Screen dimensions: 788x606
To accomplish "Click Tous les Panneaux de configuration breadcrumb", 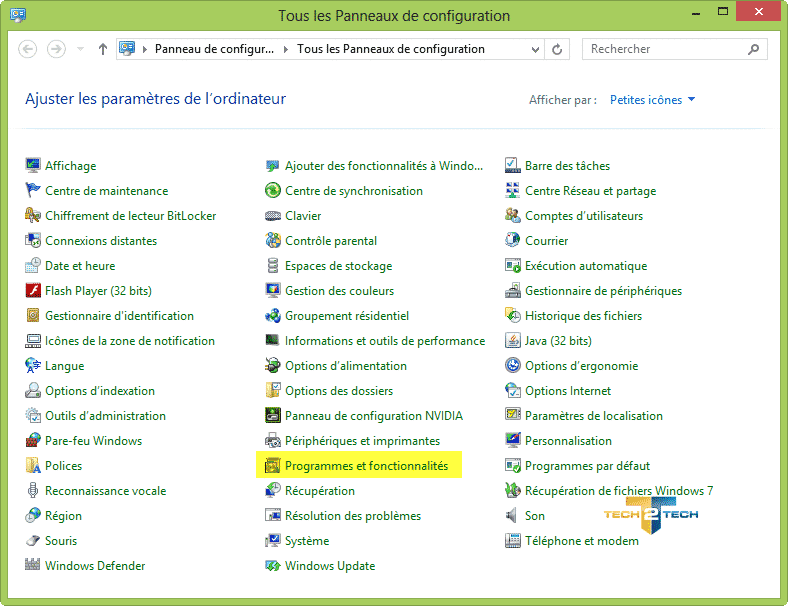I will pos(390,49).
